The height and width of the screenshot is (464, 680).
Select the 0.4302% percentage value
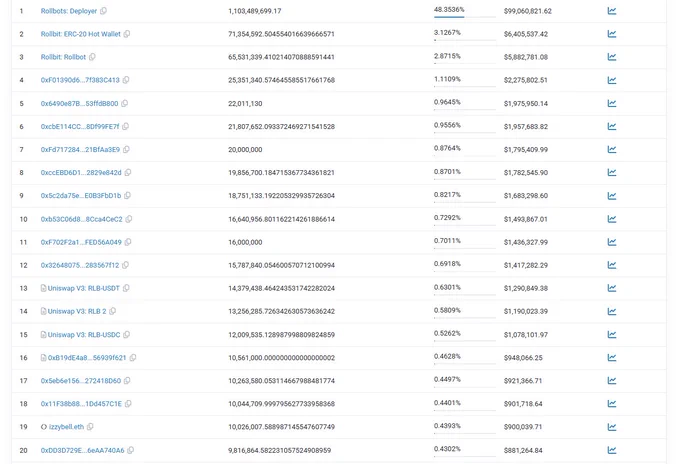pos(447,449)
